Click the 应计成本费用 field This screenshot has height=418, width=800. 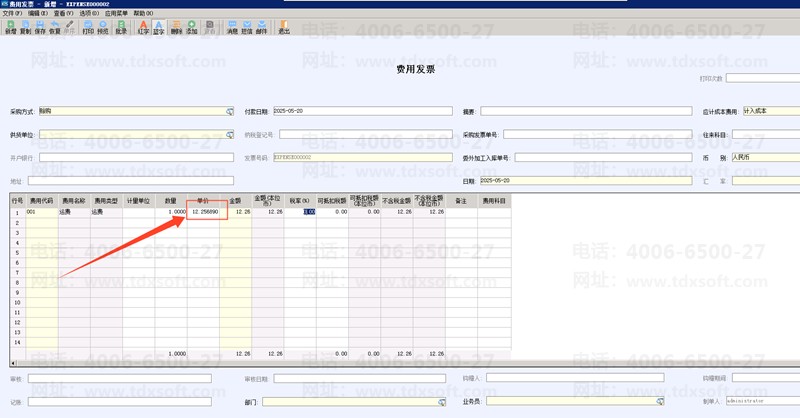tap(771, 111)
